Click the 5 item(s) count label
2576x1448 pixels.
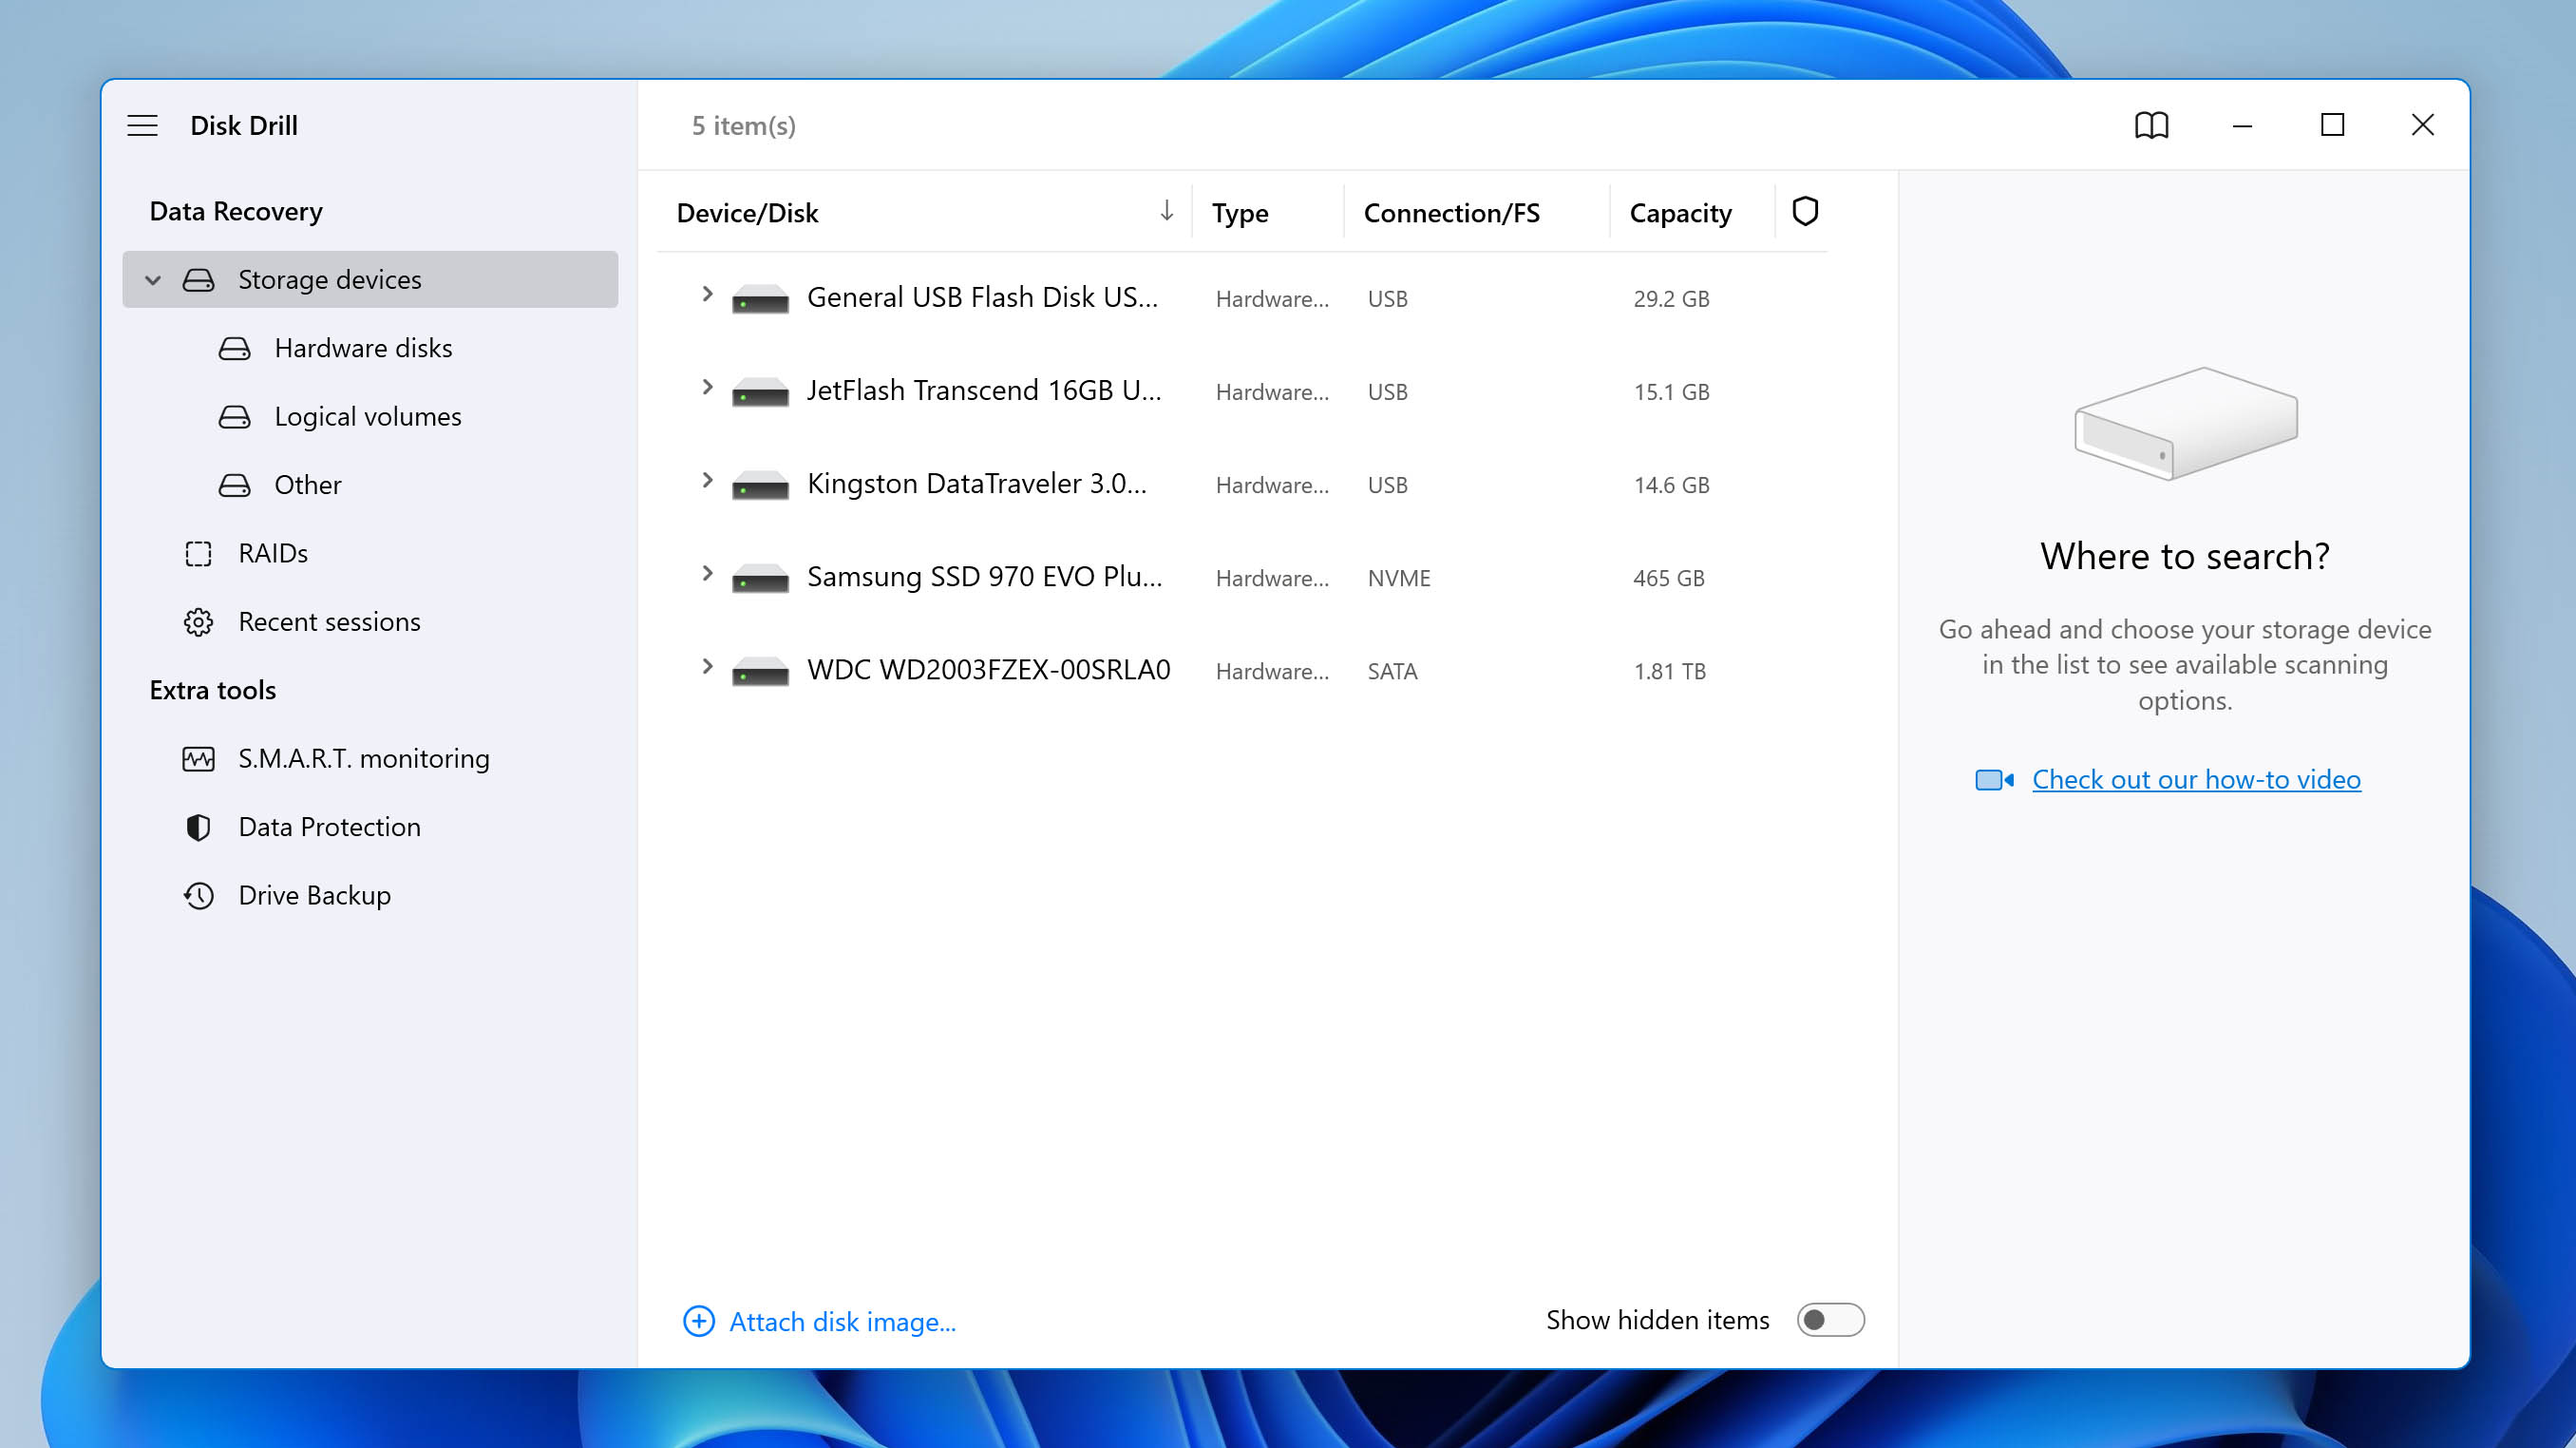point(743,125)
